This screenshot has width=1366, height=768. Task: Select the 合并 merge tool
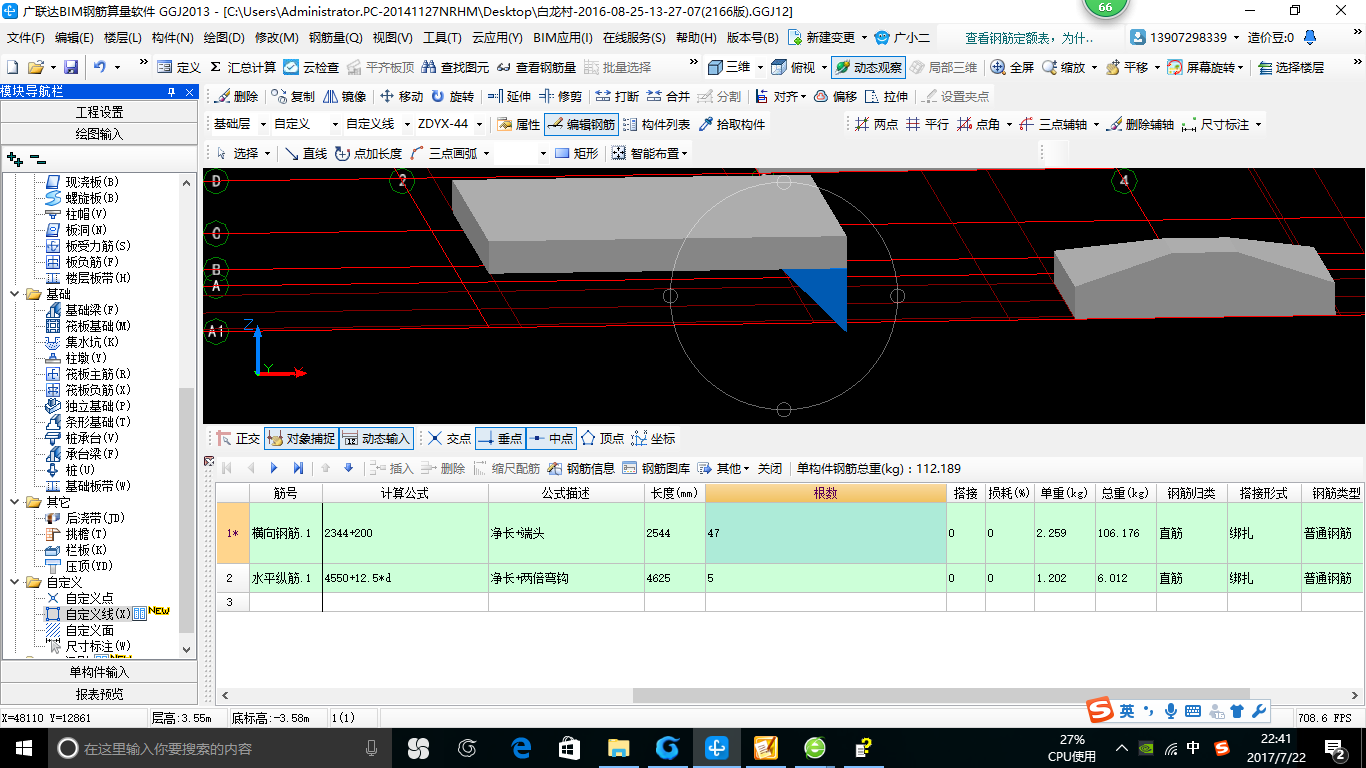click(x=668, y=97)
